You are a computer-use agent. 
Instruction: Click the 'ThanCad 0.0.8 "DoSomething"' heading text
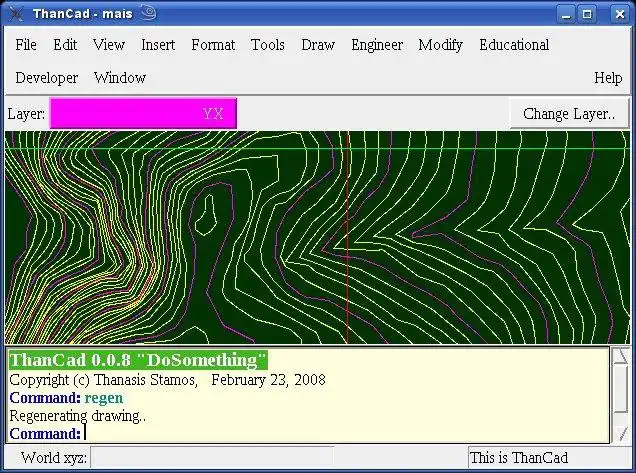[x=138, y=360]
